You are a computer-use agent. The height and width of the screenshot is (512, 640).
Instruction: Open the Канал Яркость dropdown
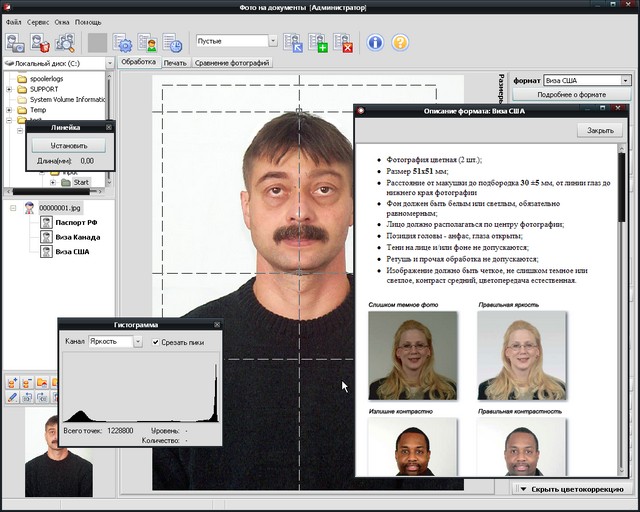(138, 341)
